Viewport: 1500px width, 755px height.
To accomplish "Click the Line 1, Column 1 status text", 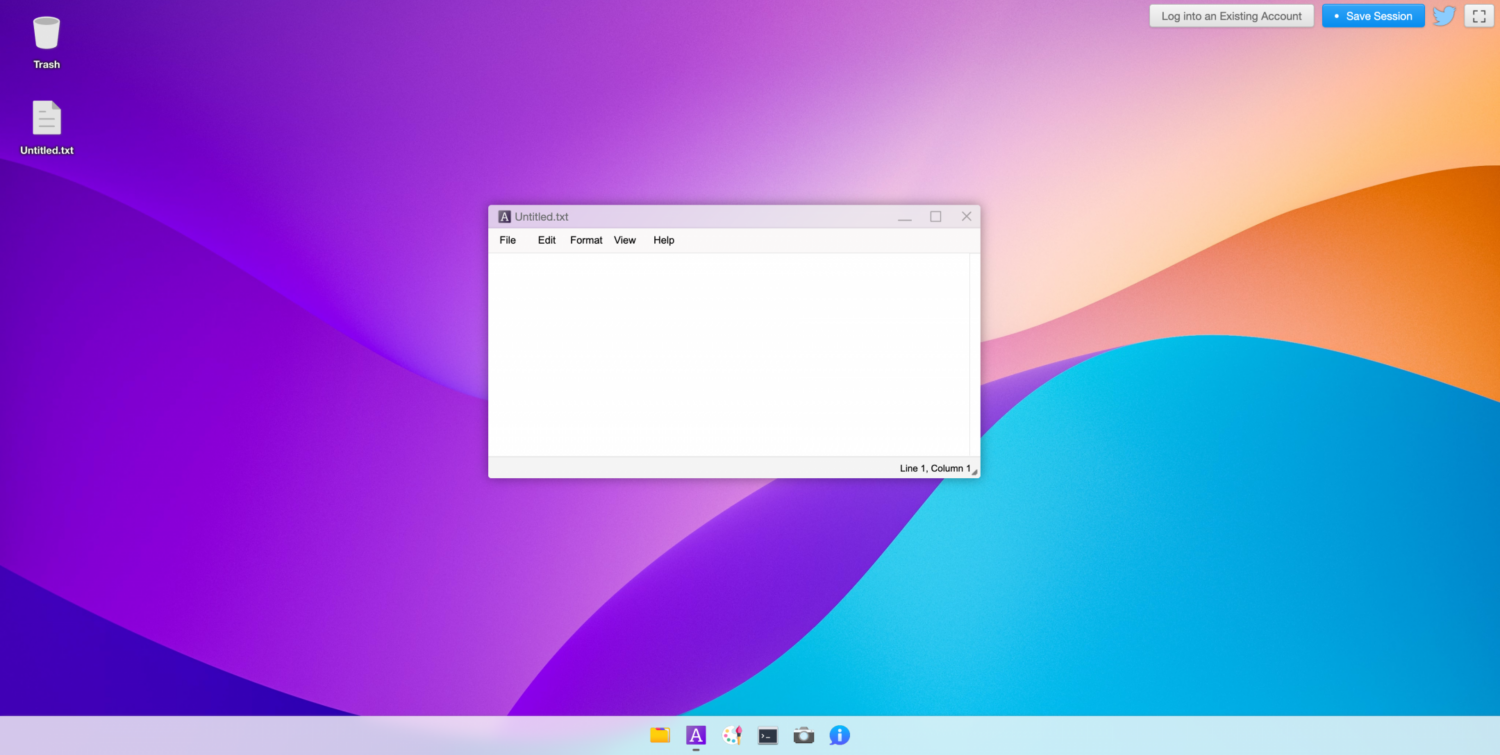I will tap(935, 468).
